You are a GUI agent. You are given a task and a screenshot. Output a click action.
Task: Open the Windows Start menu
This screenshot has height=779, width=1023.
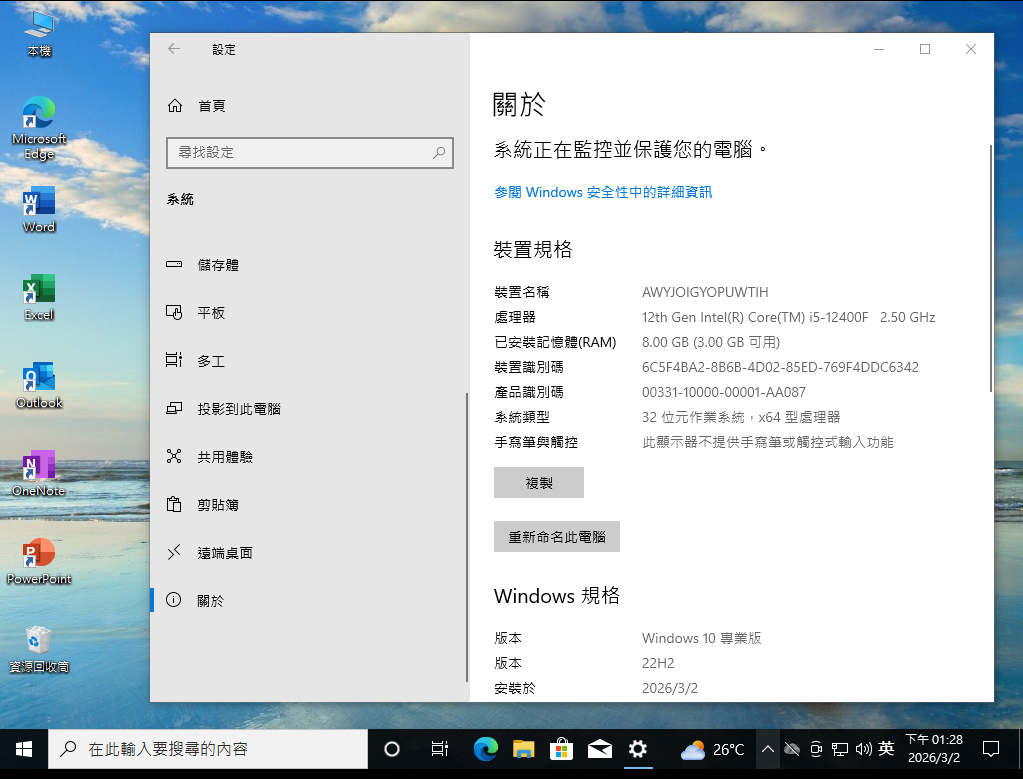pyautogui.click(x=24, y=749)
